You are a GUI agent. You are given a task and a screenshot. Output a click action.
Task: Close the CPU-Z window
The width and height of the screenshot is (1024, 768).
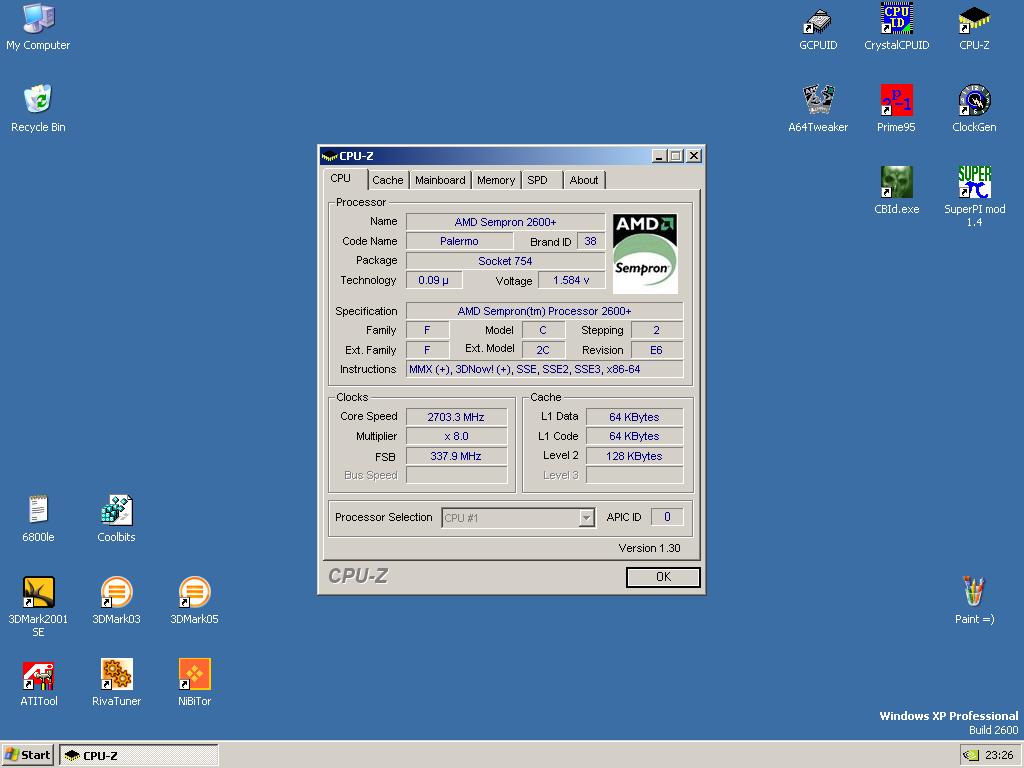click(694, 156)
